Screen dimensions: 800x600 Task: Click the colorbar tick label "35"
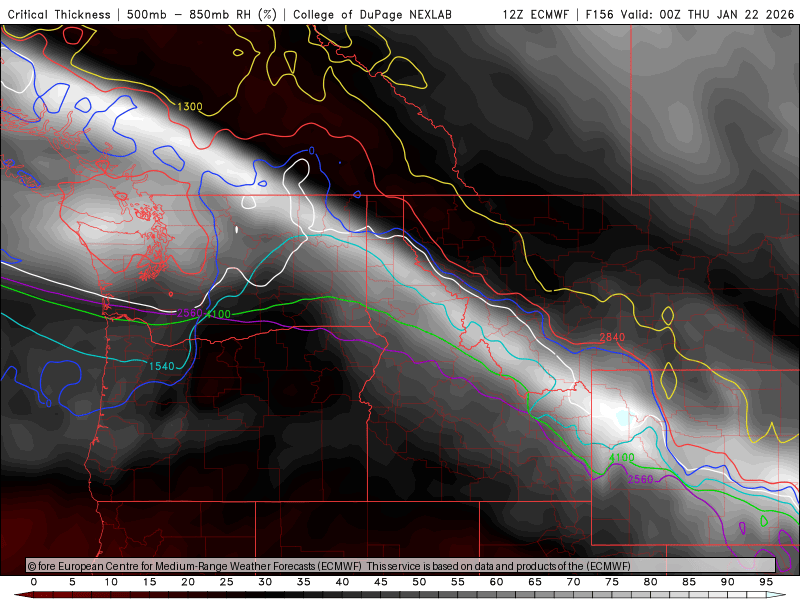pos(304,582)
